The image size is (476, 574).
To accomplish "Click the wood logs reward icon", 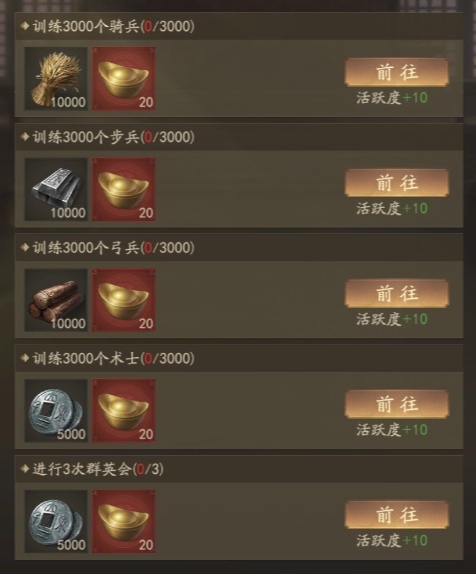I will [56, 300].
